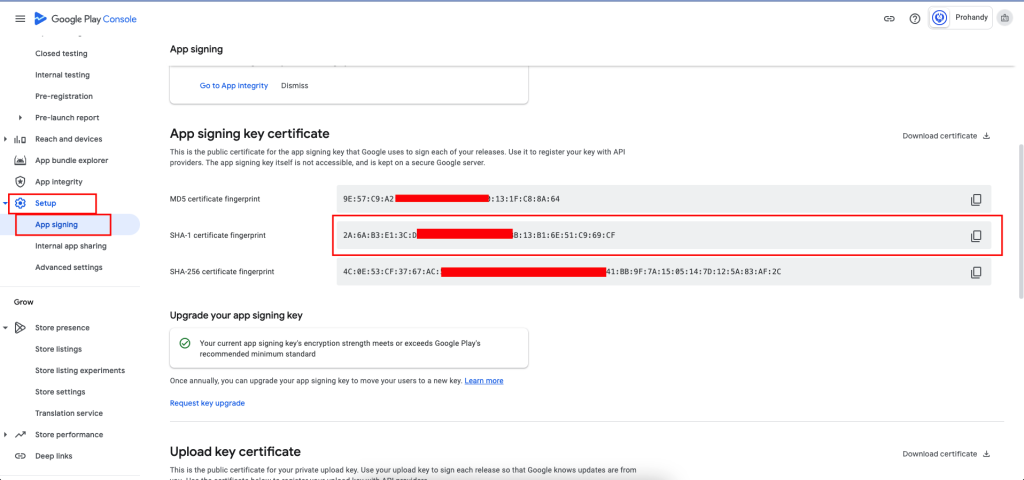The image size is (1024, 480).
Task: Select Internal app sharing menu item
Action: (x=71, y=246)
